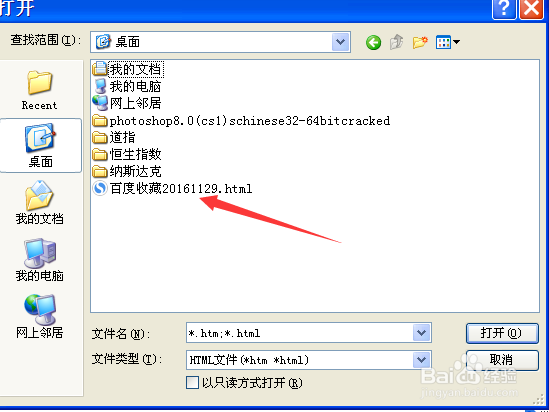Select 百度收藏20161129.html file
Image resolution: width=549 pixels, height=412 pixels.
tap(172, 189)
